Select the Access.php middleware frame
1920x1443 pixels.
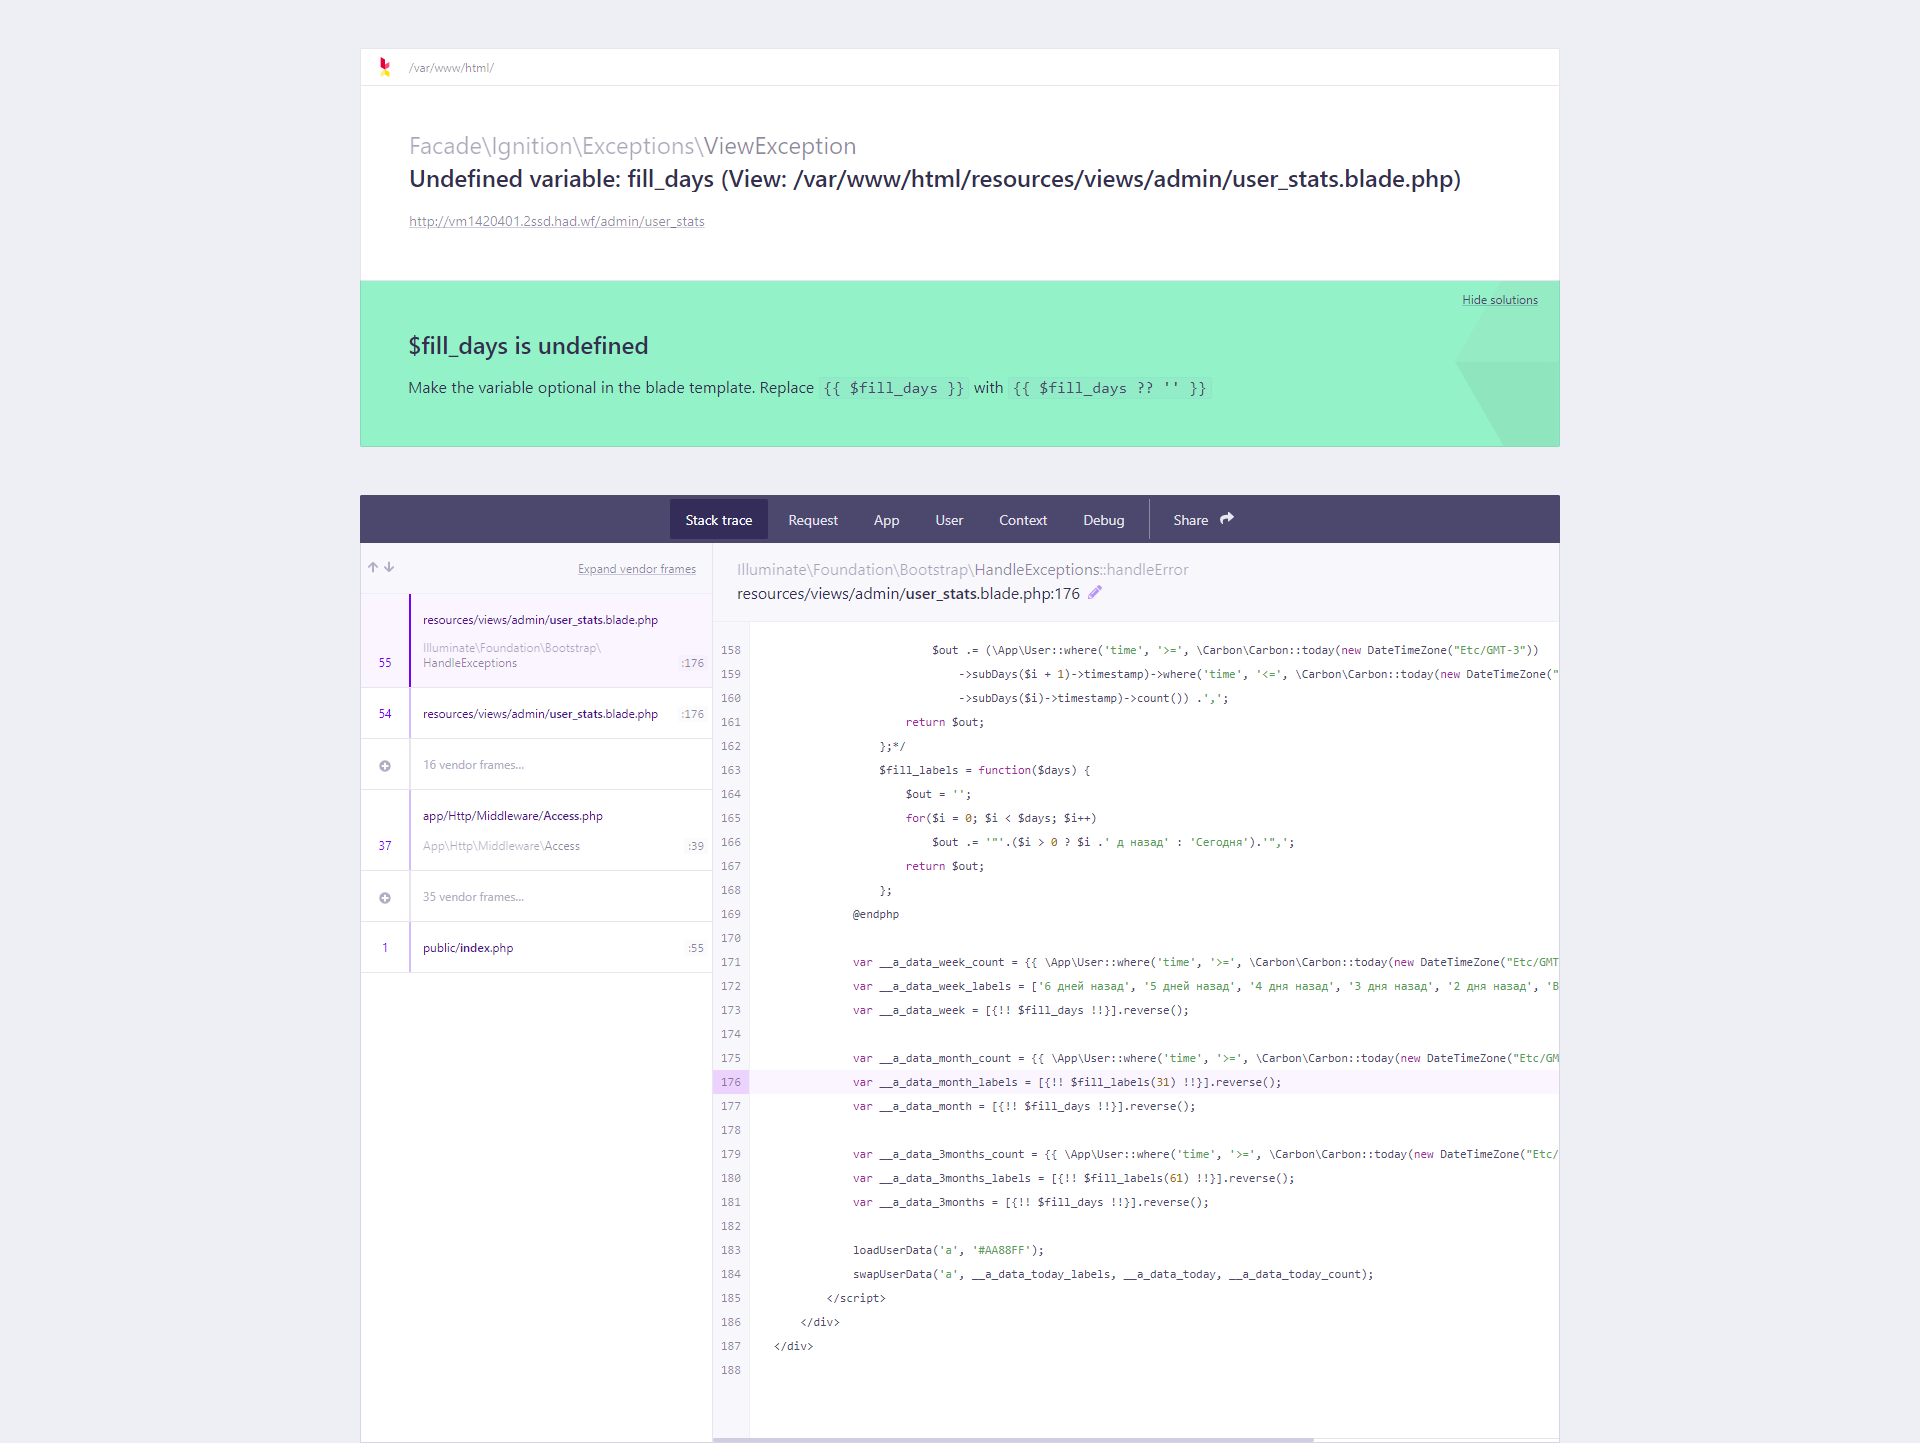click(x=540, y=830)
